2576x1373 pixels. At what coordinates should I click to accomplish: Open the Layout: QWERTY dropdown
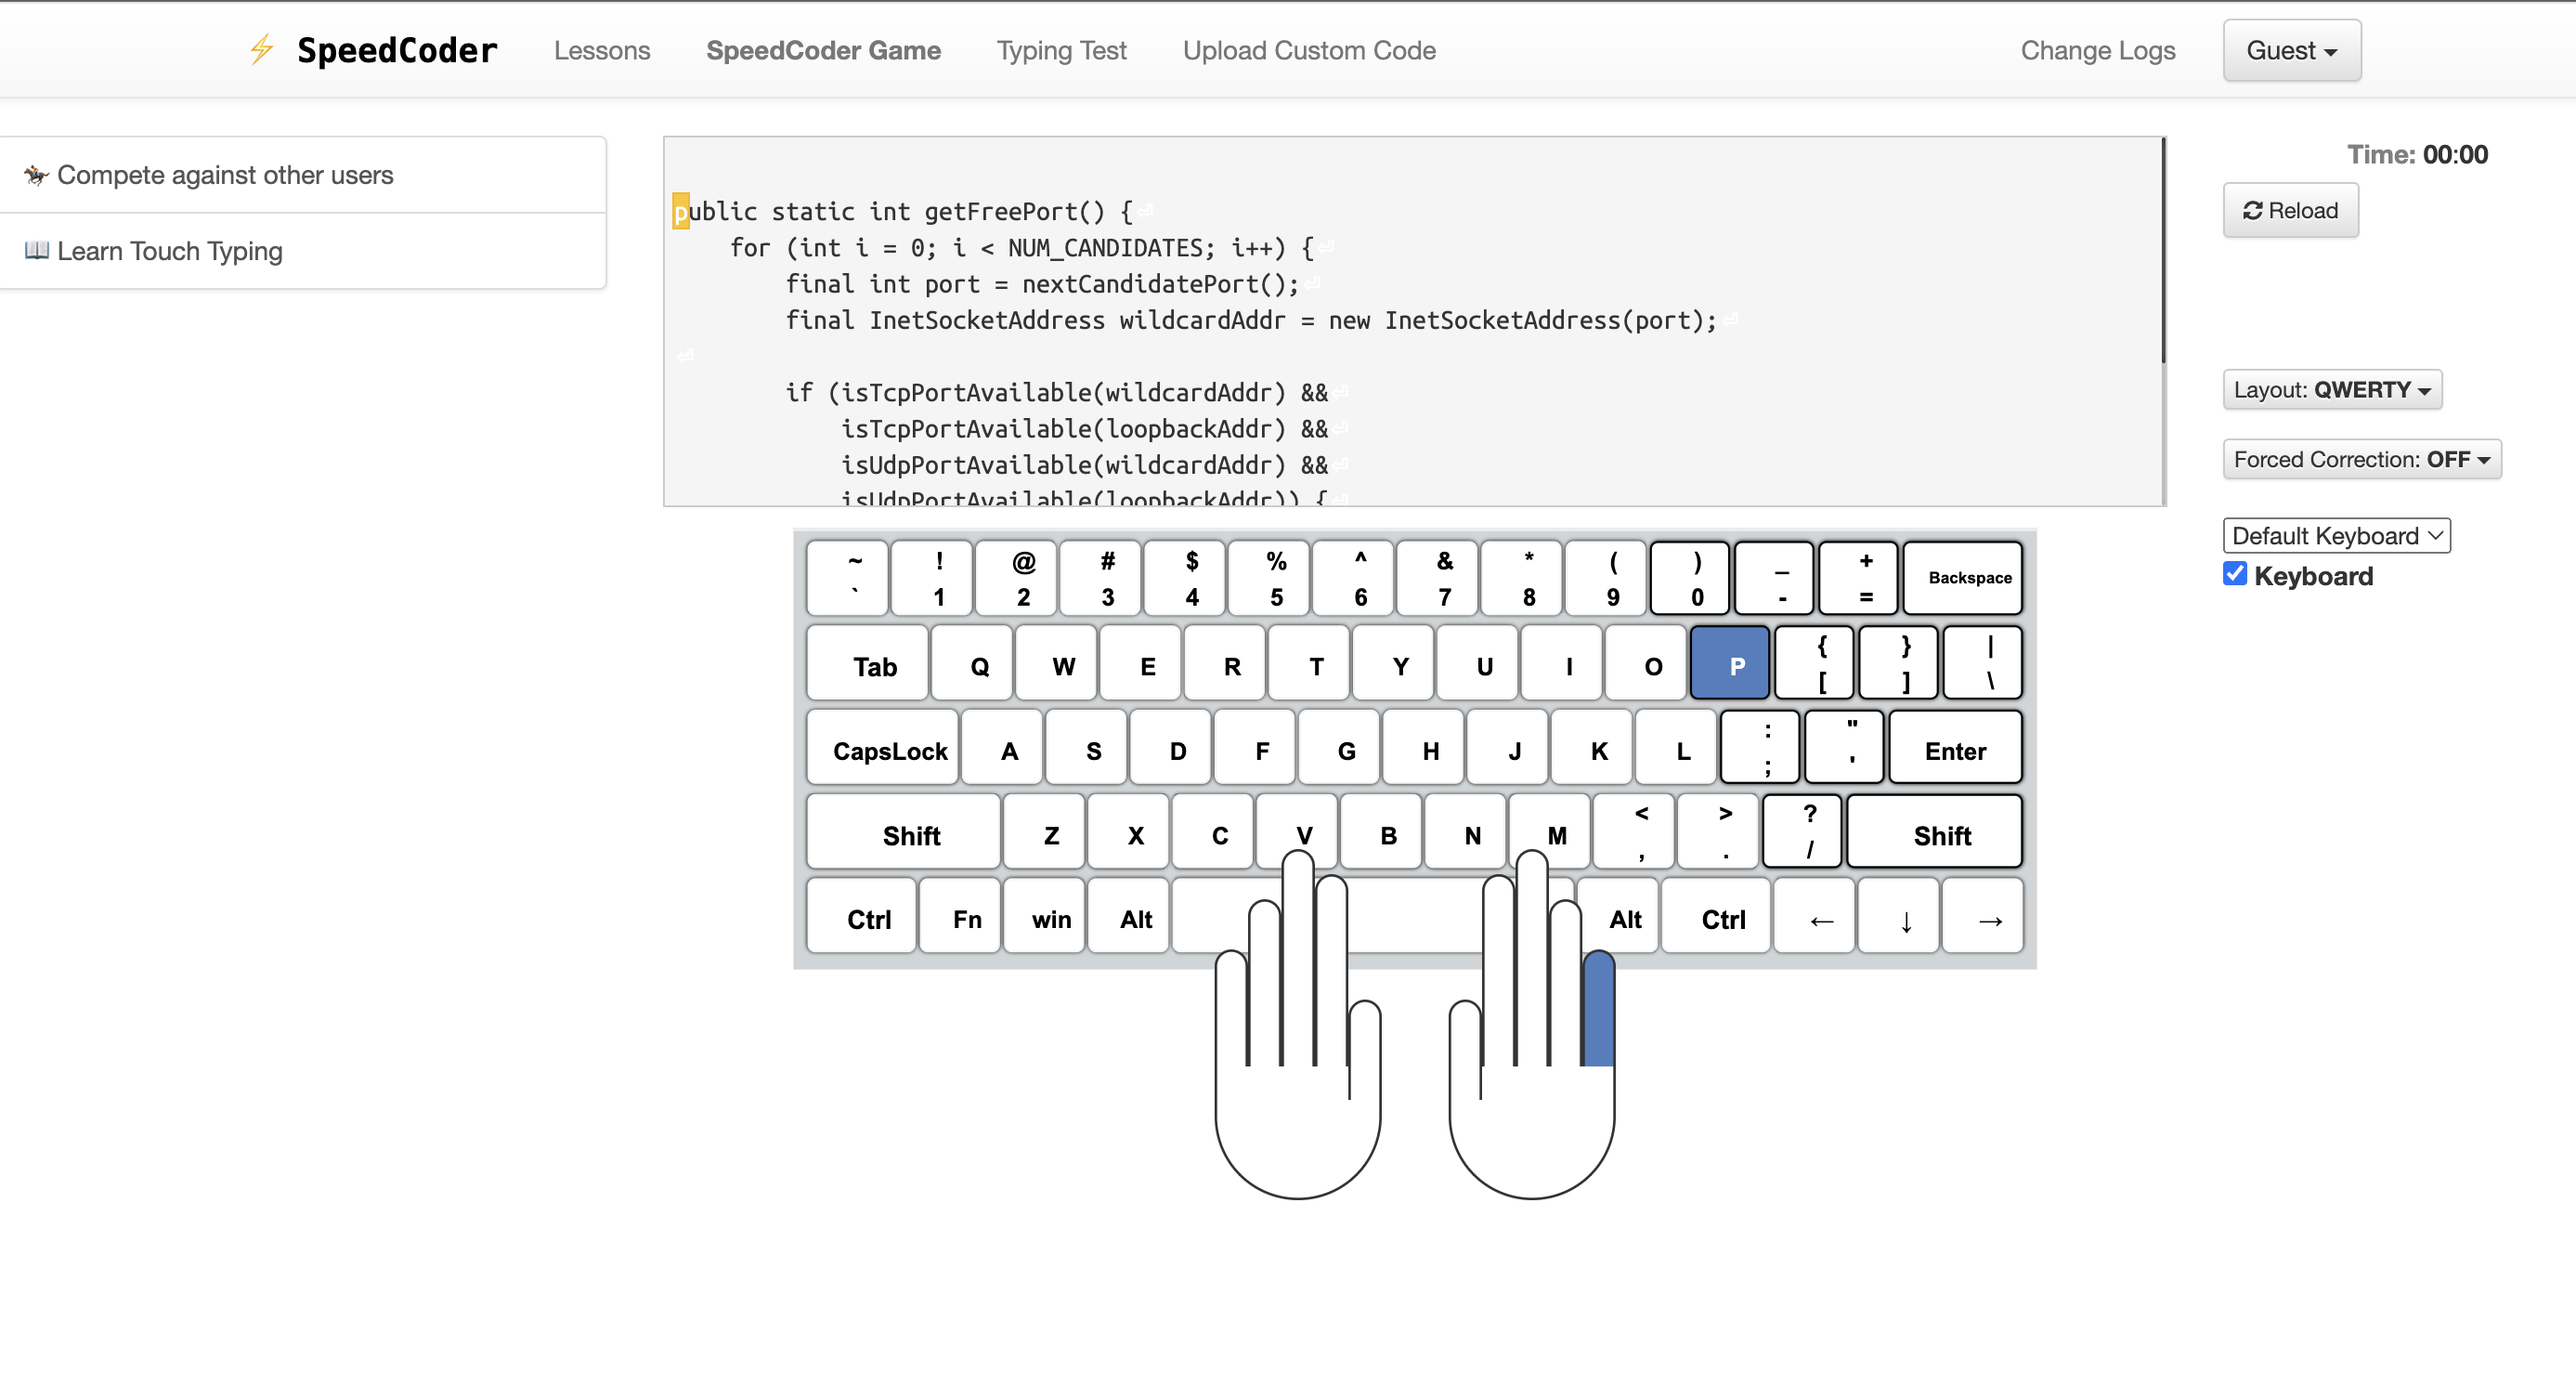tap(2331, 389)
